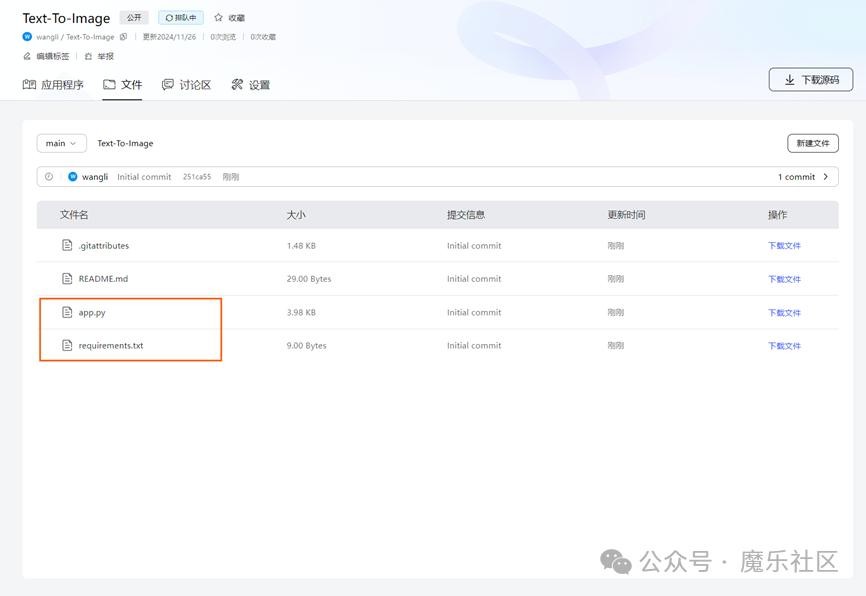Open the main branch dropdown
The height and width of the screenshot is (596, 866).
click(61, 143)
